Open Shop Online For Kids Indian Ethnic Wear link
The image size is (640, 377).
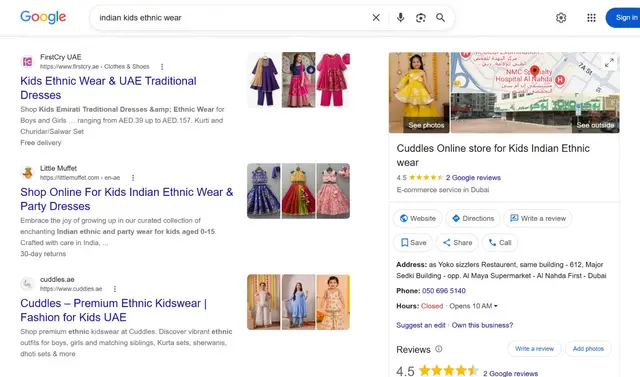pos(127,199)
